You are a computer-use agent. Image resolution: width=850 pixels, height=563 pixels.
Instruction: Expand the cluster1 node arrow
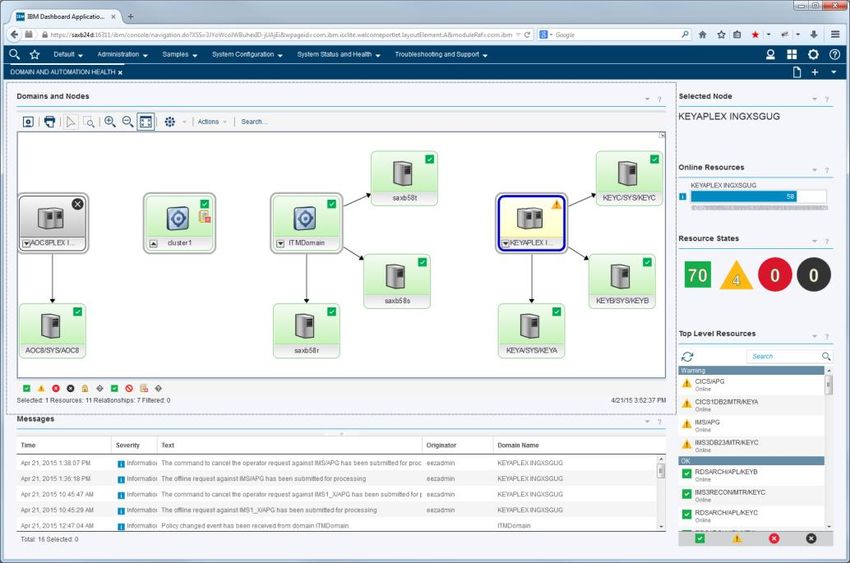(x=153, y=244)
